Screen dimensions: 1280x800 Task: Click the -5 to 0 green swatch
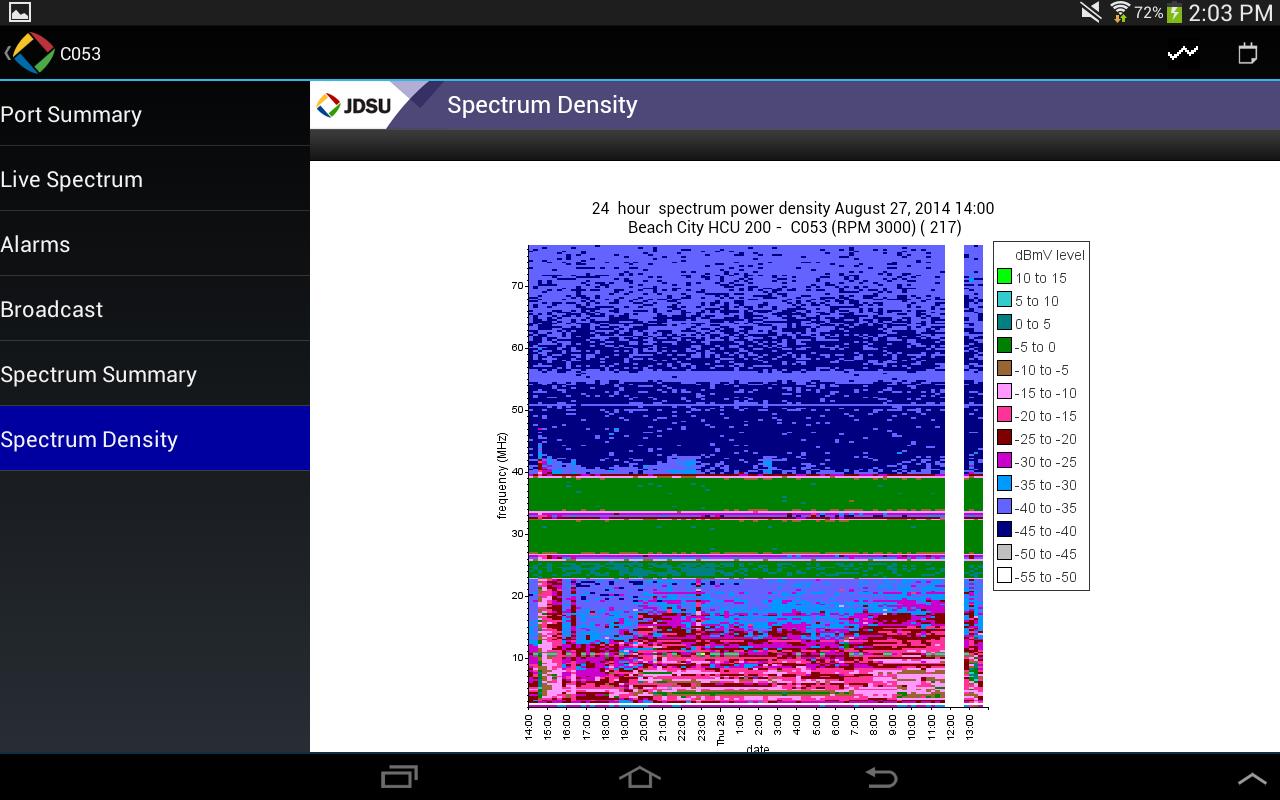tap(1004, 346)
